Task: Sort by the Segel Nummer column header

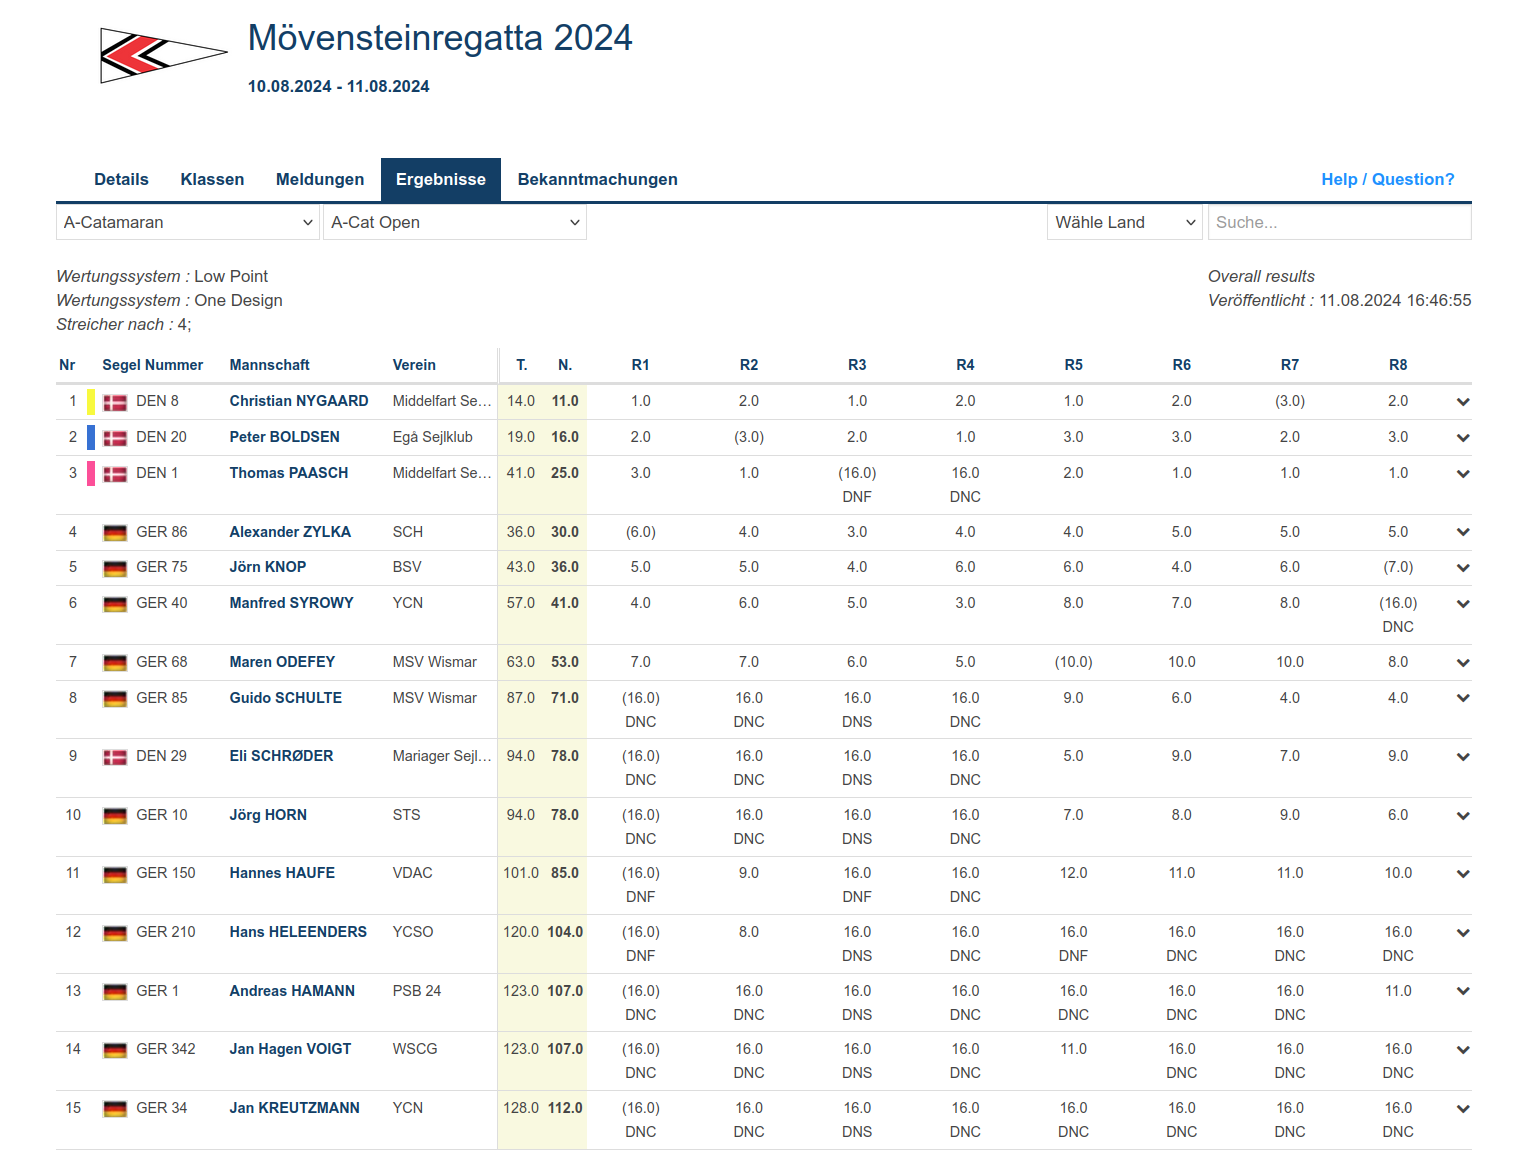Action: (153, 365)
